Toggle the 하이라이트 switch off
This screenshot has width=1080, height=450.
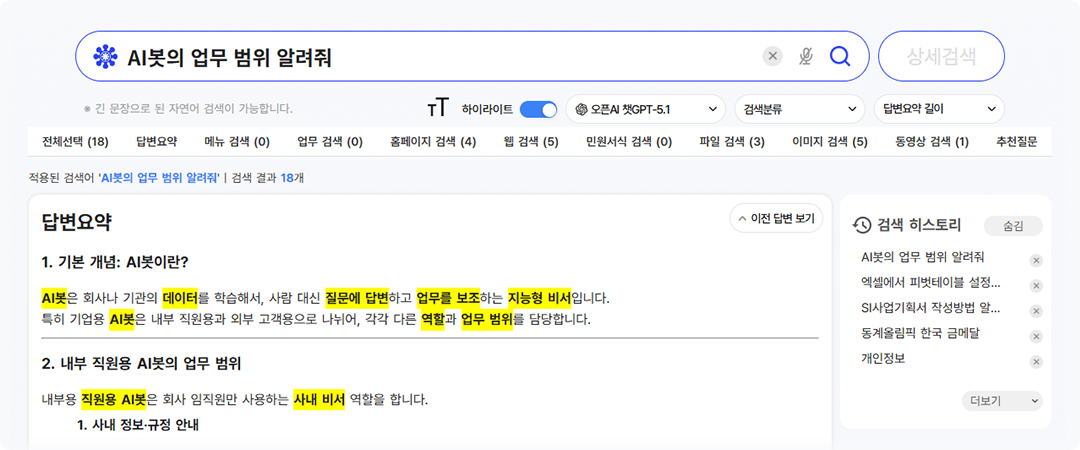pos(538,108)
